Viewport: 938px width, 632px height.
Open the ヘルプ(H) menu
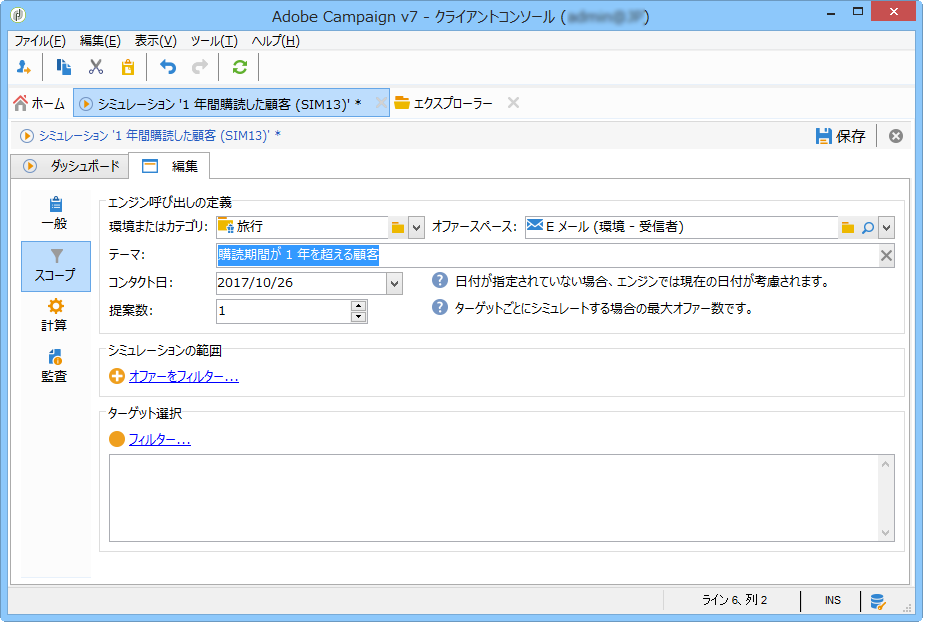tap(276, 41)
